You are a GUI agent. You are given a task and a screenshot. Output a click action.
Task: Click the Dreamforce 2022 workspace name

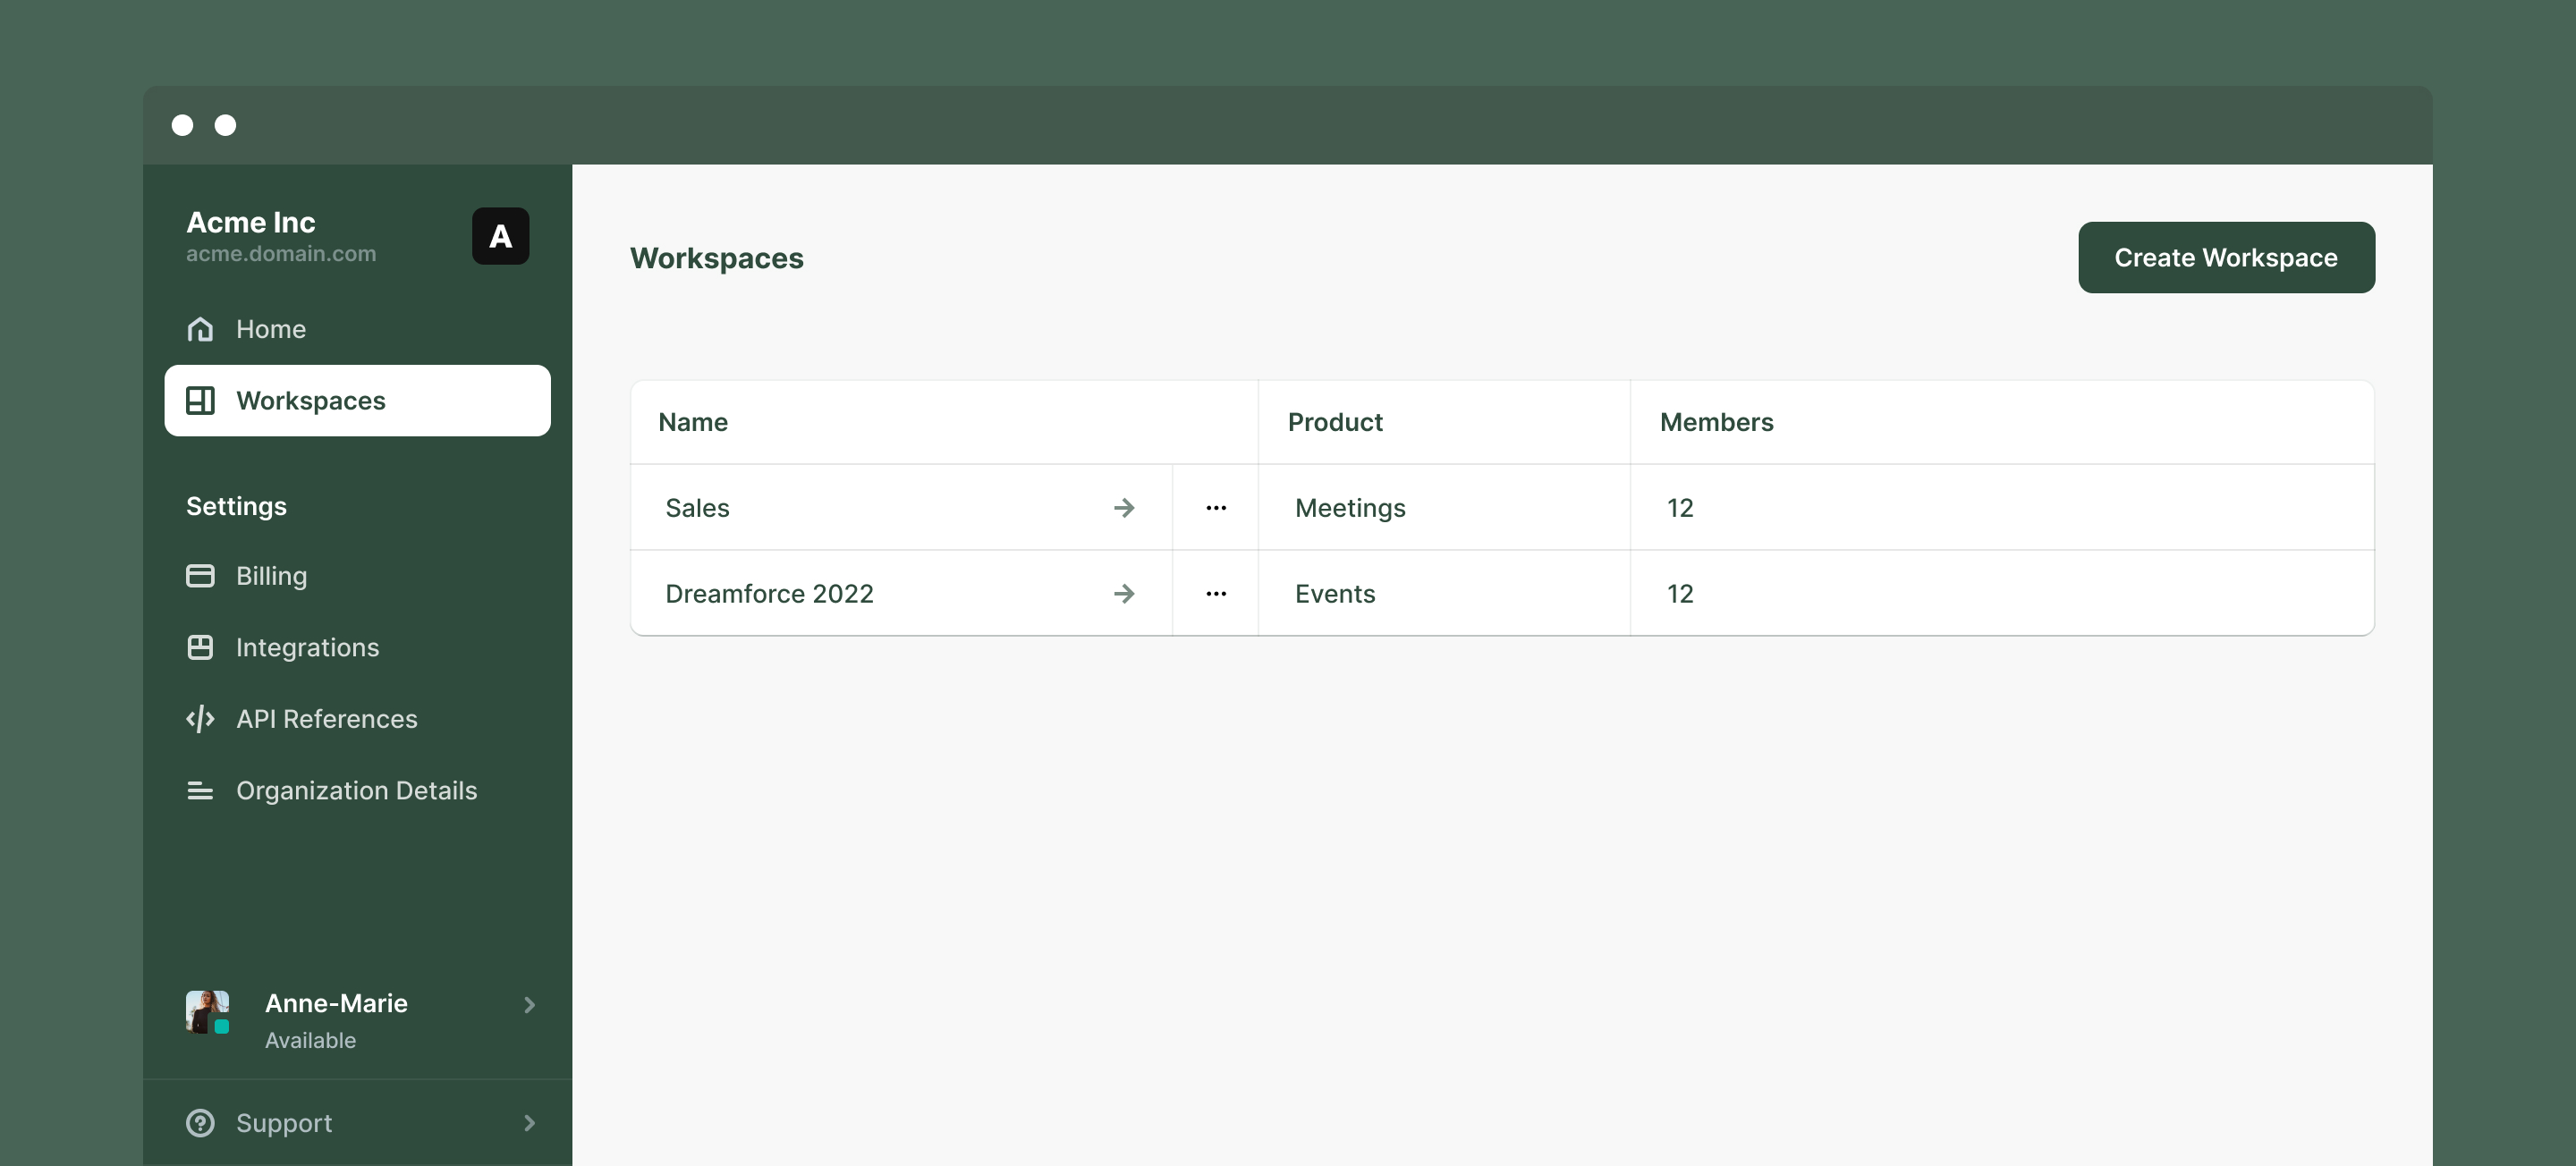click(x=769, y=594)
